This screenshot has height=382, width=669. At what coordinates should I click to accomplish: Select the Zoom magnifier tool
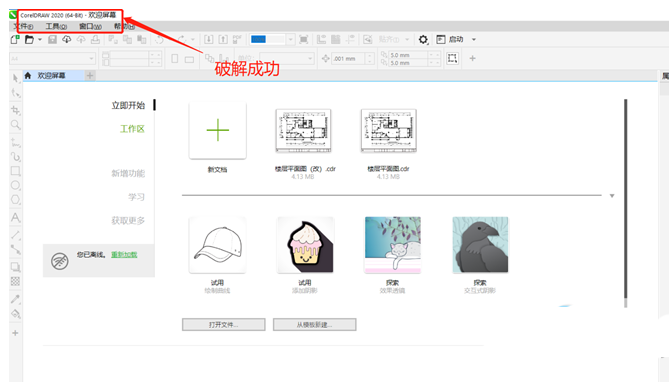coord(15,125)
